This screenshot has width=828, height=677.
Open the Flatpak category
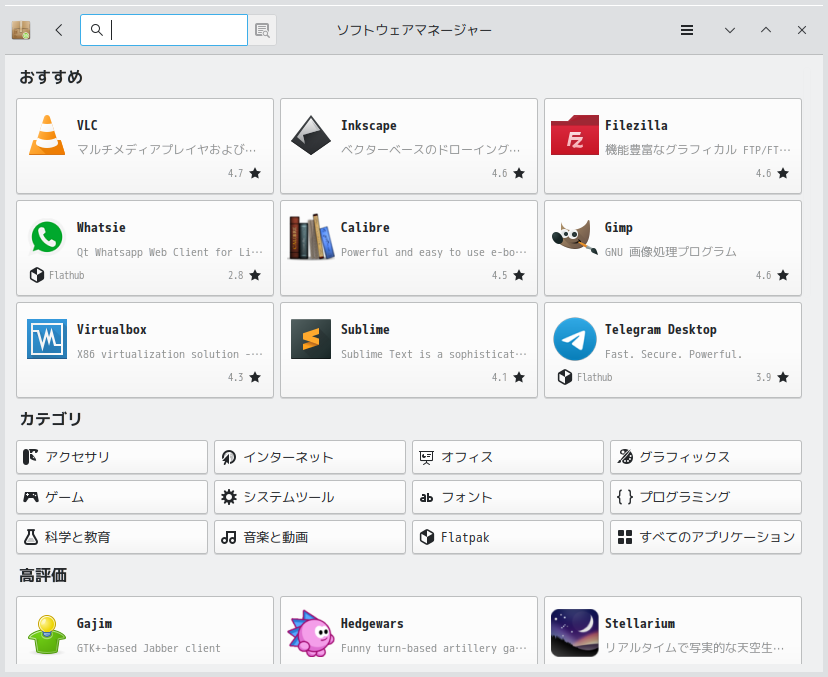point(508,537)
